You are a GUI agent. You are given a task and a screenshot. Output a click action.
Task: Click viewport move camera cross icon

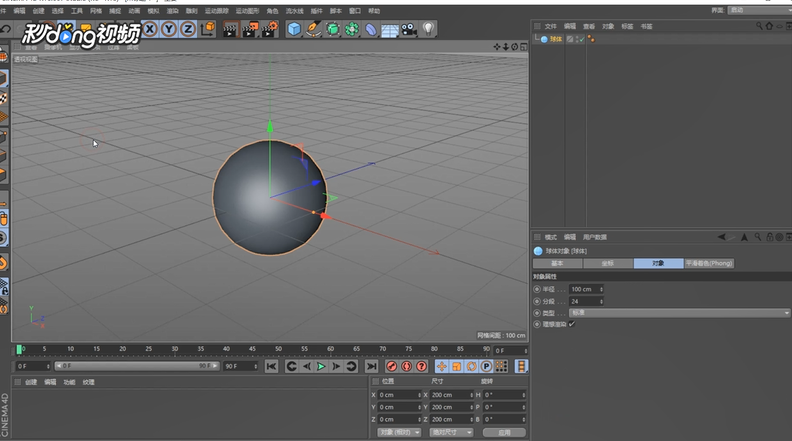coord(497,47)
